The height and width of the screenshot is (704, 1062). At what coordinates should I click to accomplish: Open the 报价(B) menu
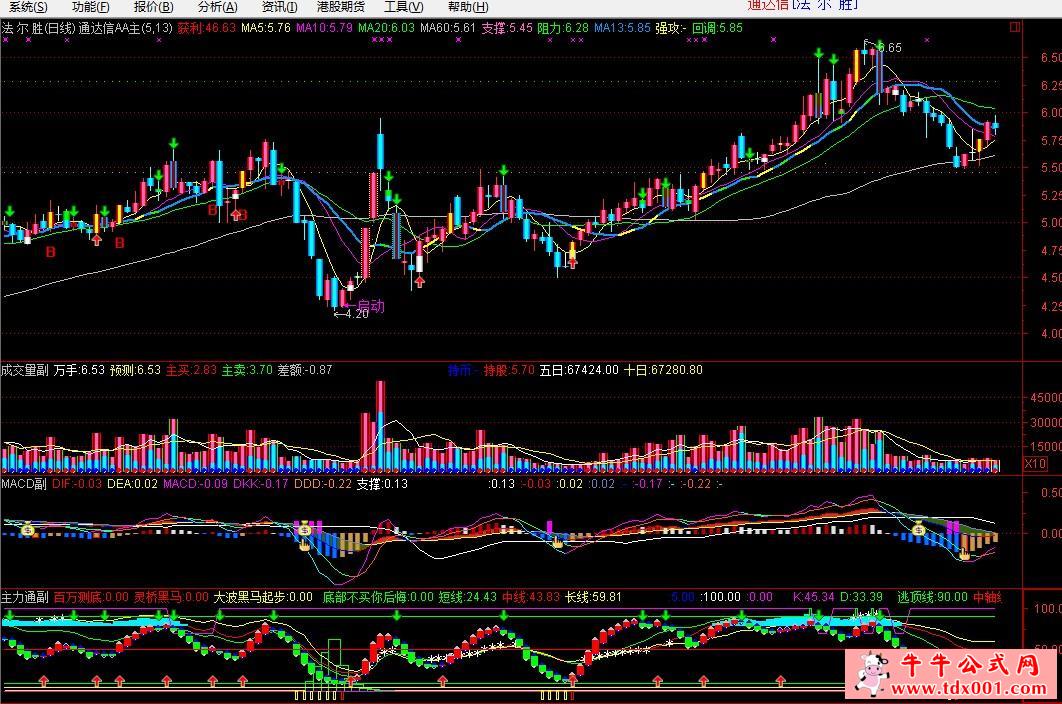pos(154,7)
